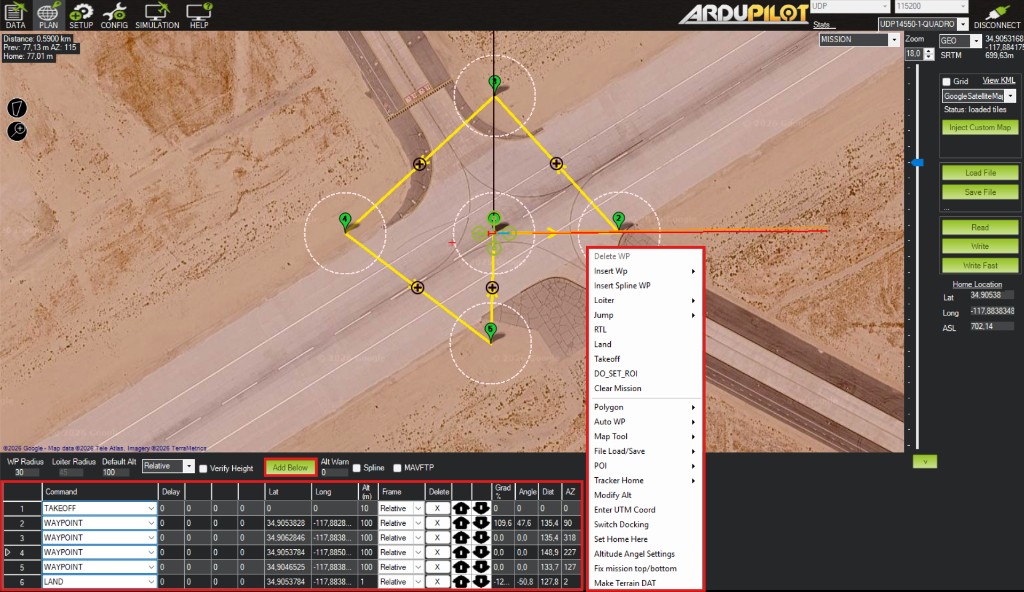Open the SIMULATION screen

[x=157, y=15]
